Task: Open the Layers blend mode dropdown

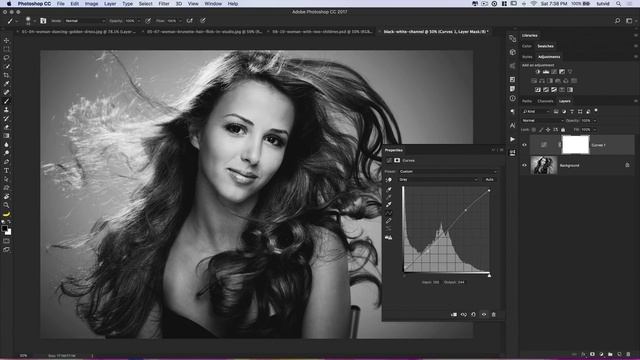Action: coord(543,120)
